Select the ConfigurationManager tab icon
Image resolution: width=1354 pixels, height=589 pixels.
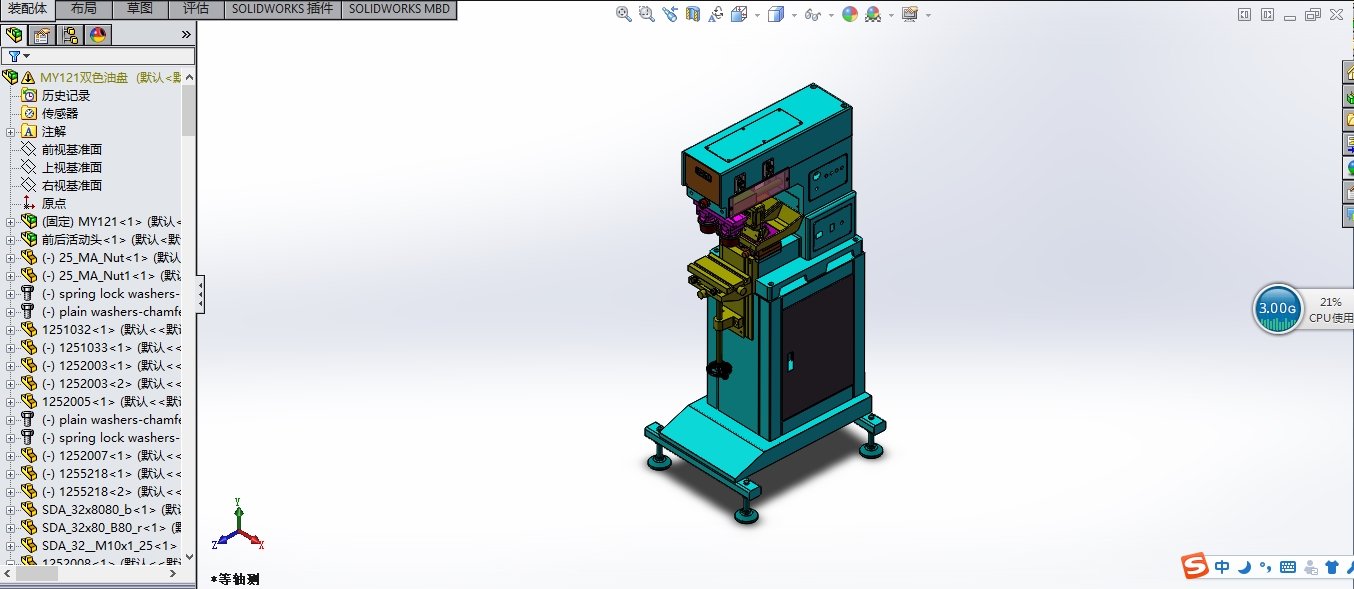[69, 35]
